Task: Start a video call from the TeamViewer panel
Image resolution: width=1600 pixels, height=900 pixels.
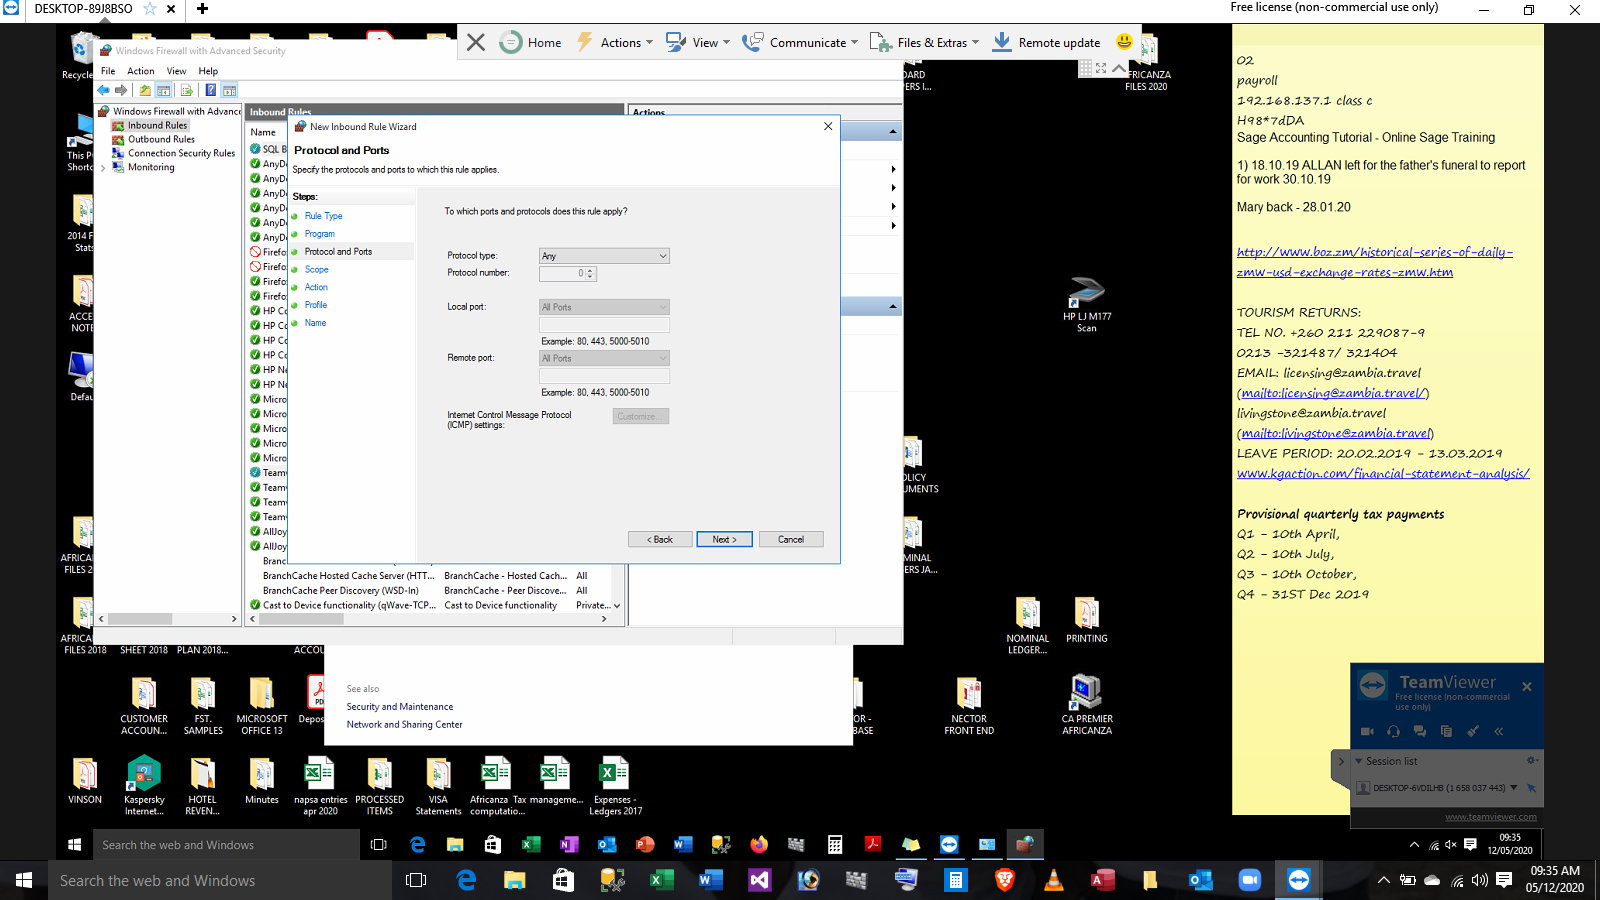Action: point(1366,731)
